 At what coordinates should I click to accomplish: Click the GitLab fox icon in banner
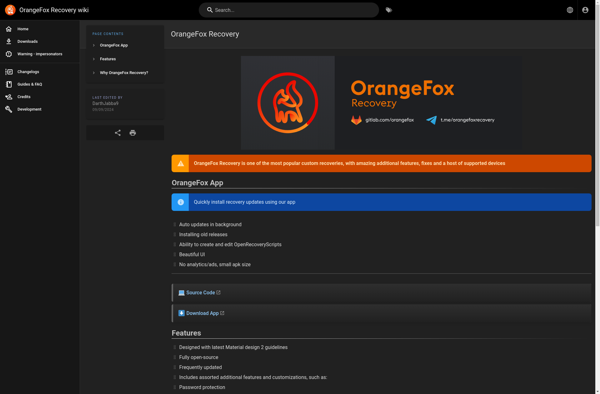pos(356,120)
